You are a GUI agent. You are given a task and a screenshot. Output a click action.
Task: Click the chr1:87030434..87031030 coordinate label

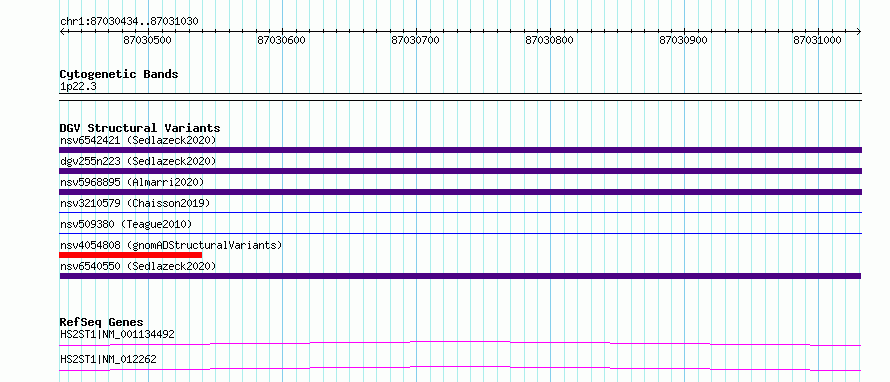129,21
